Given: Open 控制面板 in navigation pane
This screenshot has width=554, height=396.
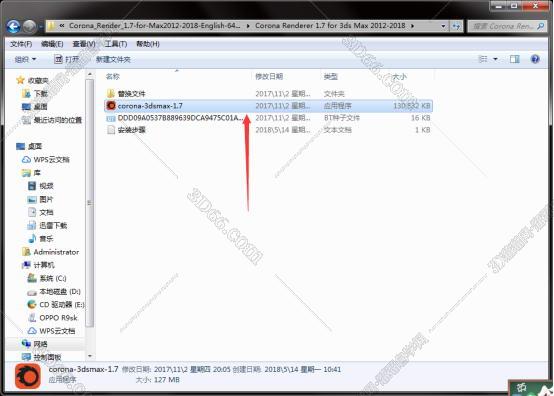Looking at the screenshot, I should [47, 357].
